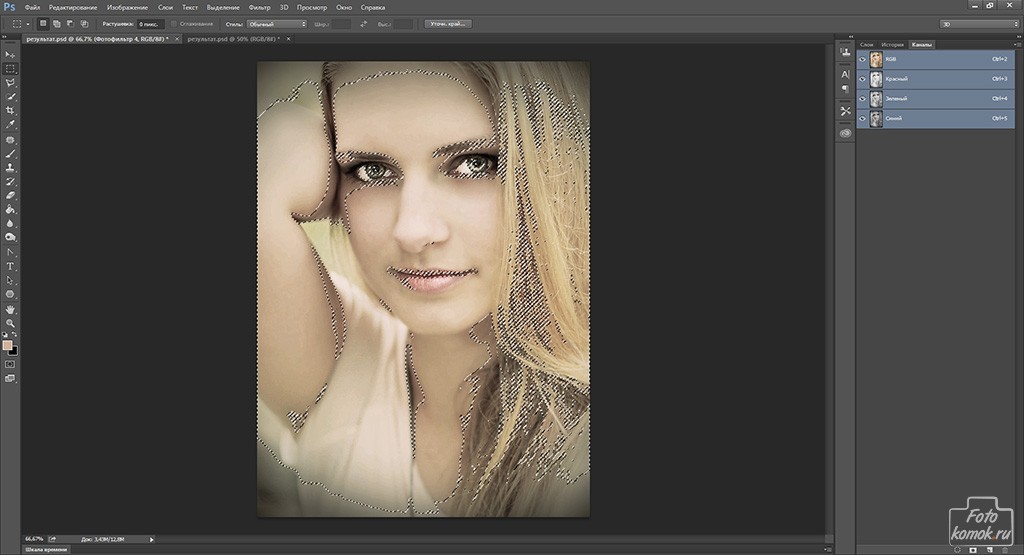Select the Lasso tool
1024x555 pixels.
point(10,83)
